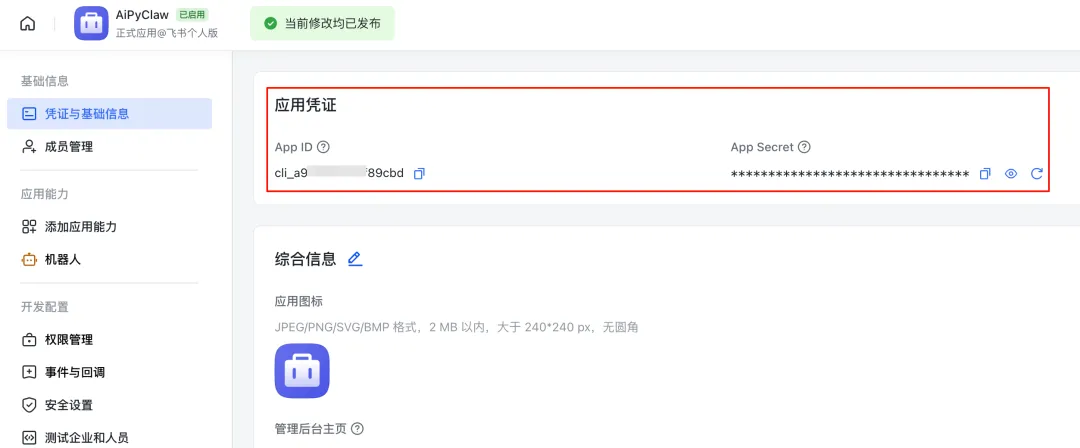Select 机器人 in the sidebar
1080x448 pixels.
[62, 260]
